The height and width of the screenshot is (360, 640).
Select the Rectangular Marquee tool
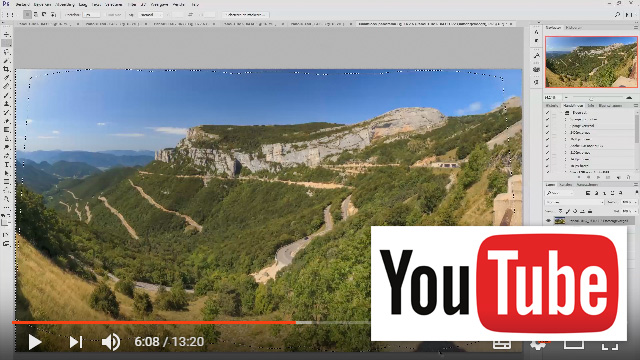[7, 43]
